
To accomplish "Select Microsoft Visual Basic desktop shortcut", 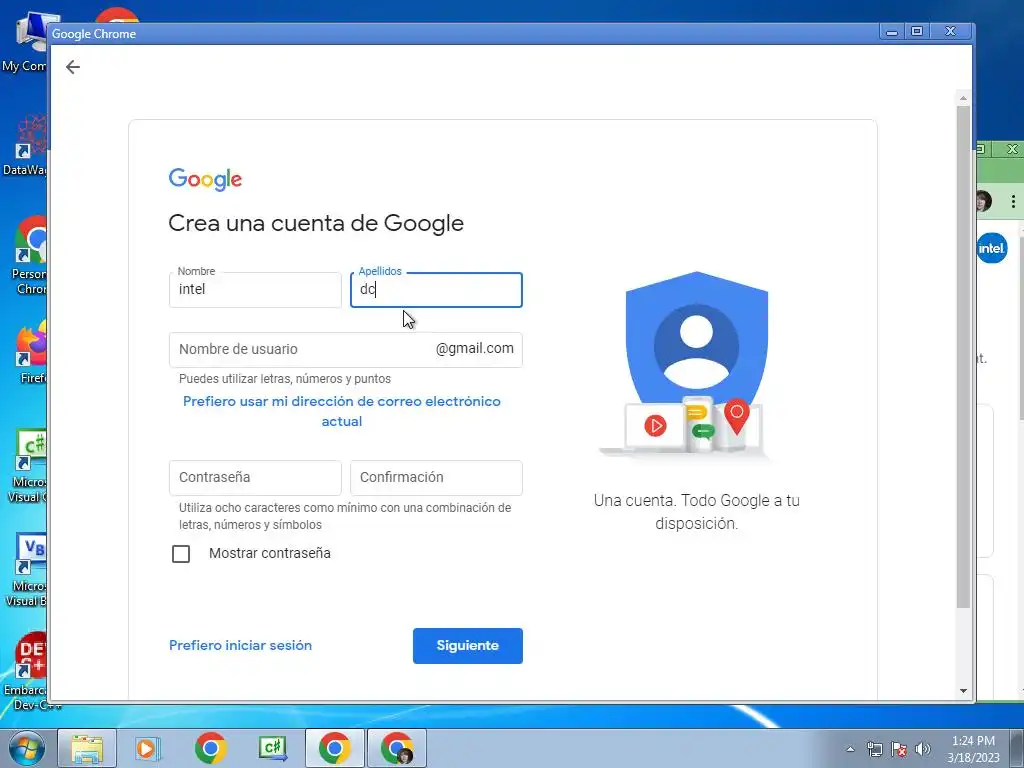I will pos(25,570).
